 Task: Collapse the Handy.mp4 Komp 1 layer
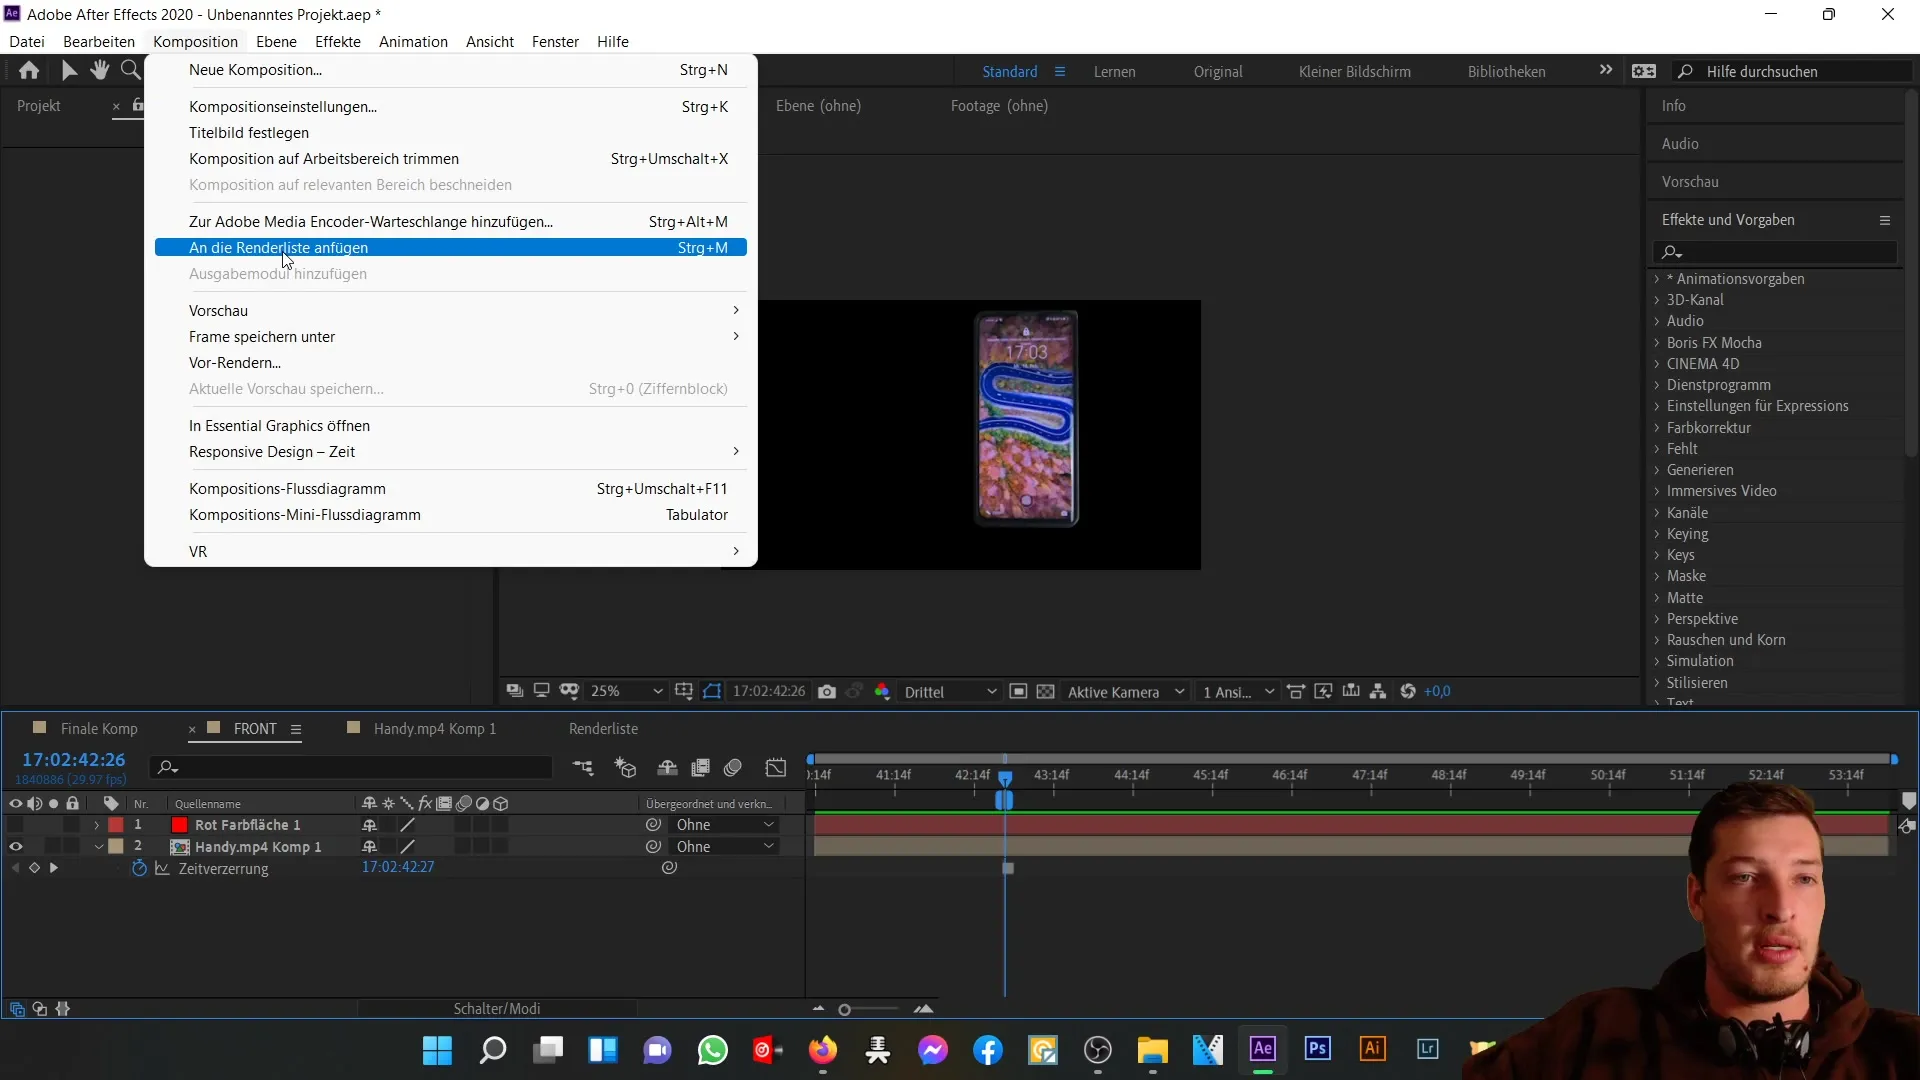(x=98, y=847)
